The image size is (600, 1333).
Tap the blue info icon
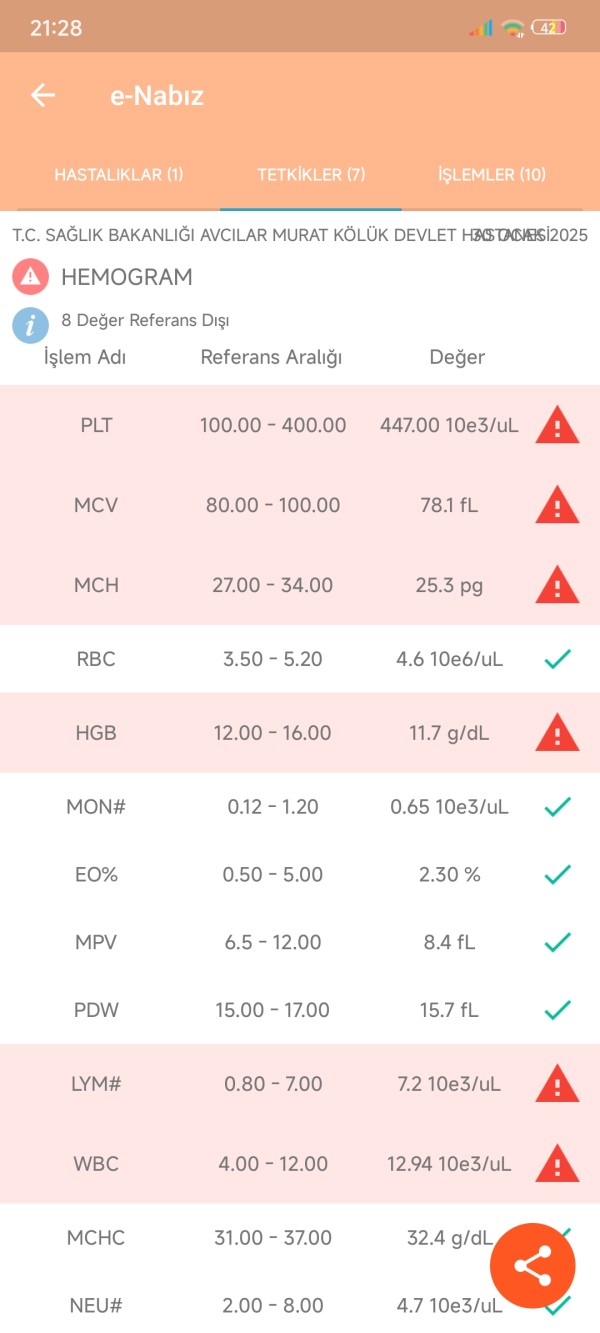pyautogui.click(x=30, y=324)
